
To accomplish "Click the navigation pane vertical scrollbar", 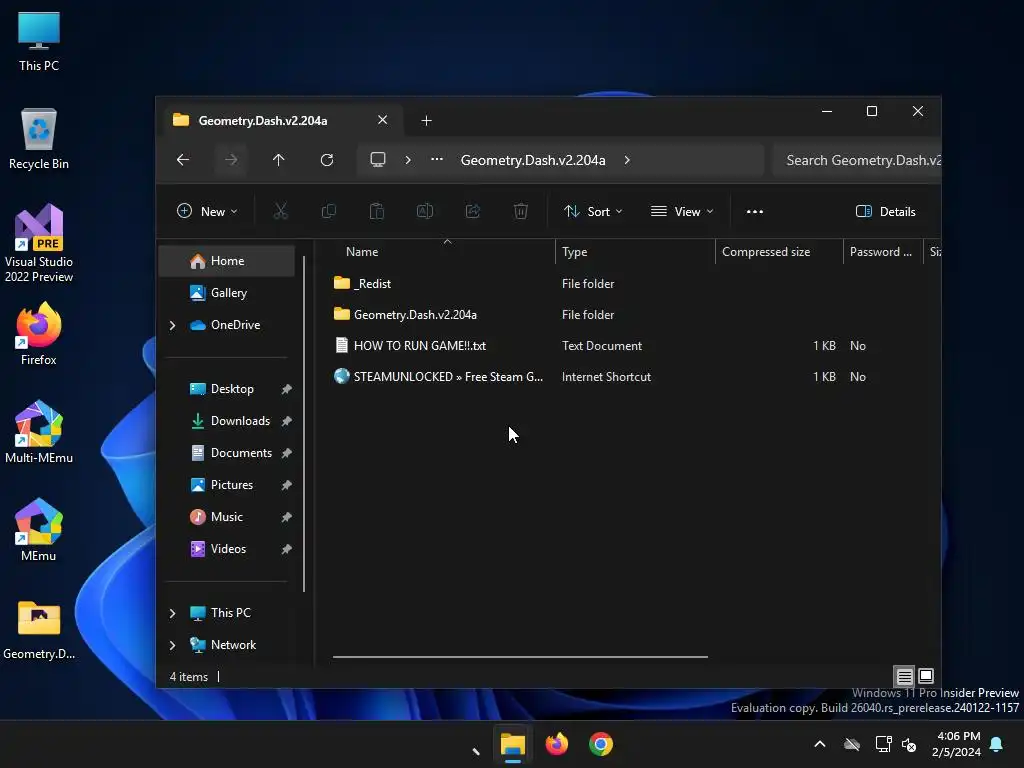I will tap(304, 424).
